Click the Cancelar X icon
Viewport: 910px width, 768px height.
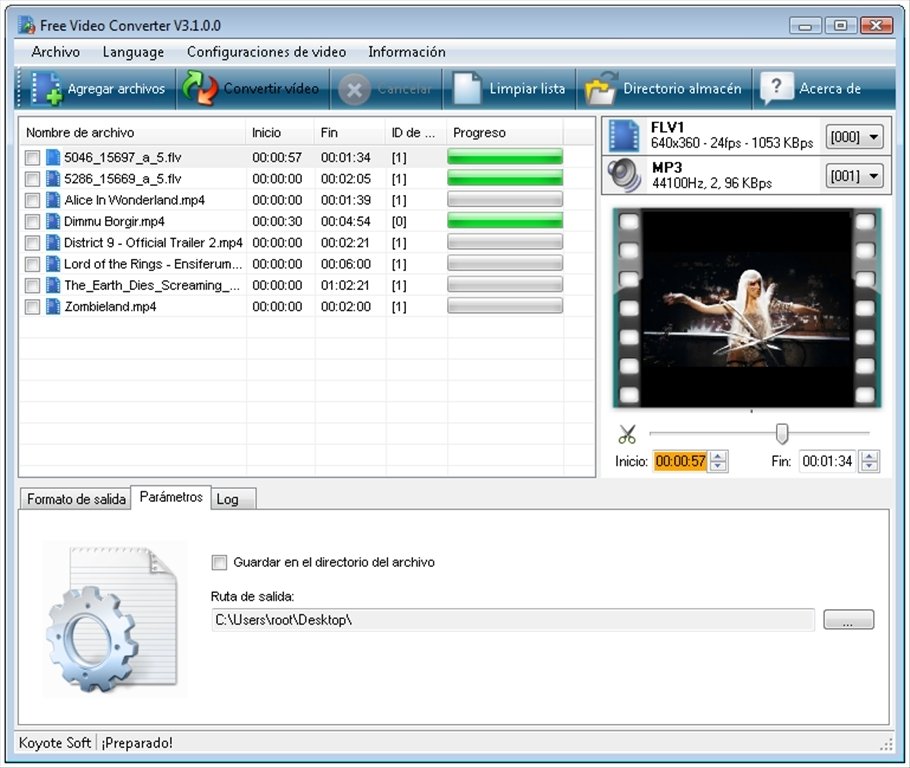[354, 90]
